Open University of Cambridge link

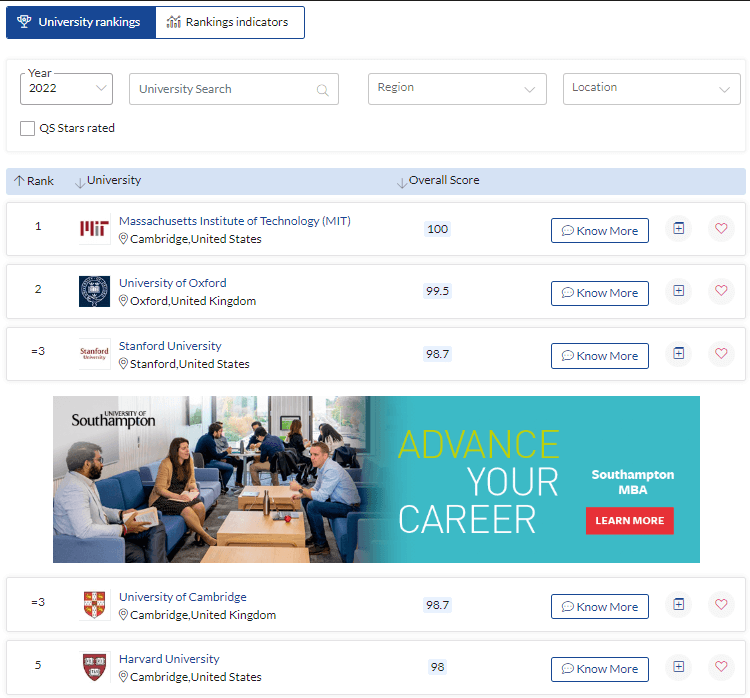point(183,597)
